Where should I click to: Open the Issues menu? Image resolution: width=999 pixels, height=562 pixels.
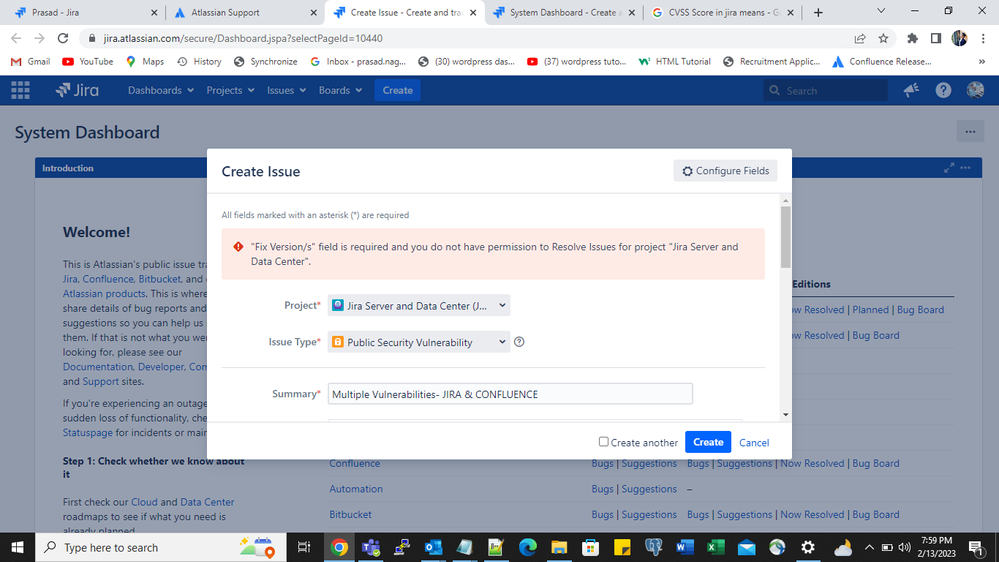pyautogui.click(x=286, y=90)
